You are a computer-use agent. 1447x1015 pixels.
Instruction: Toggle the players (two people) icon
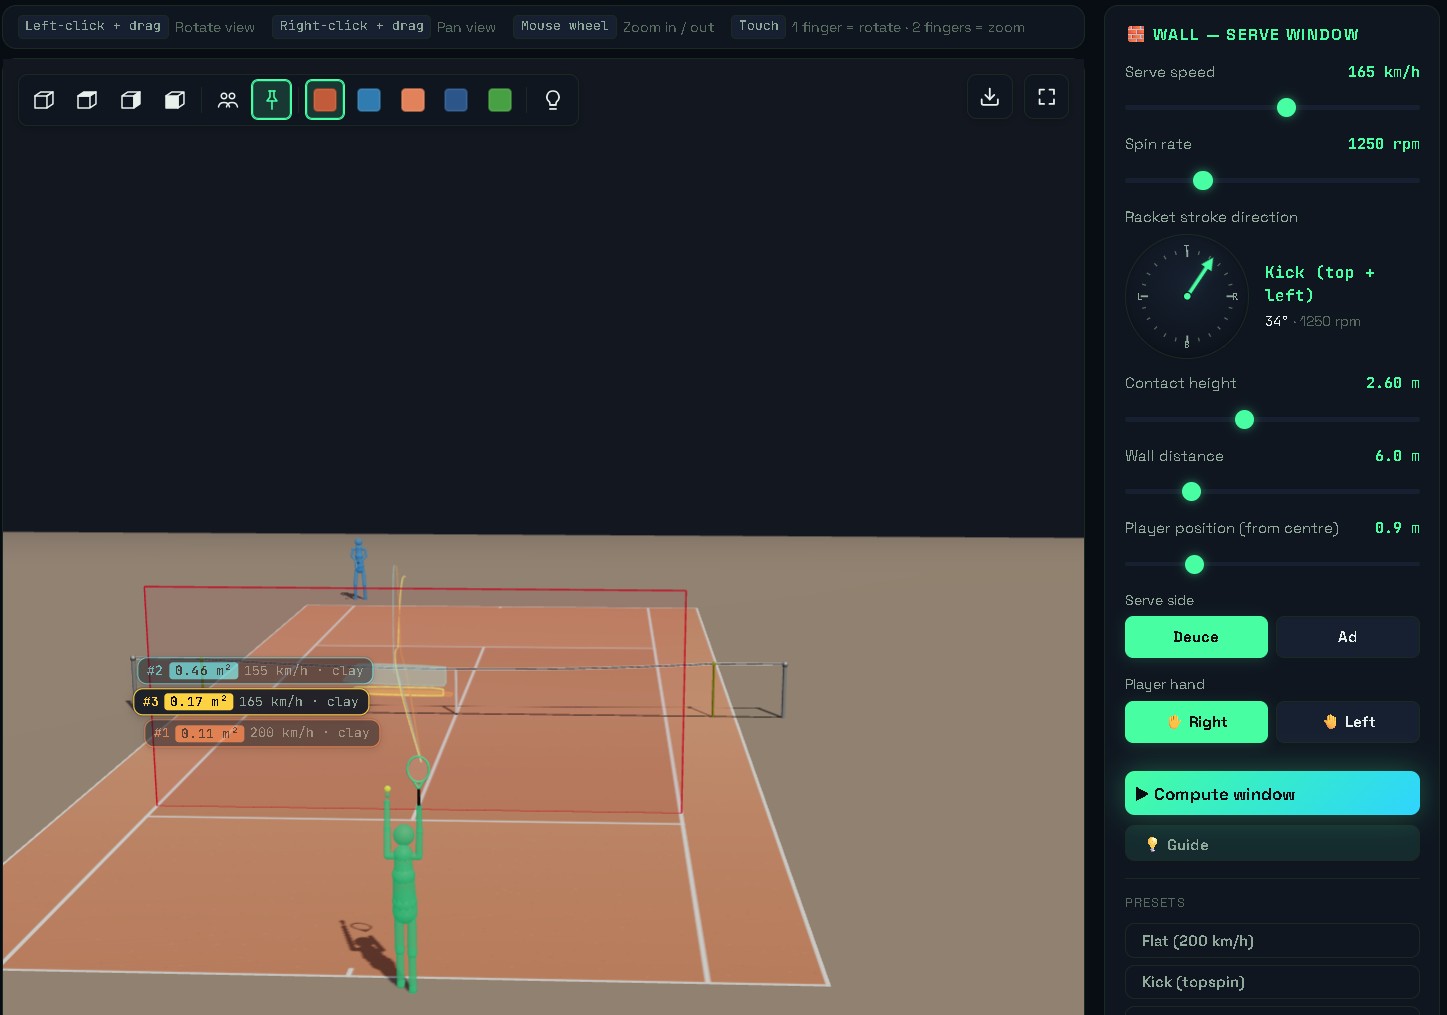(228, 100)
